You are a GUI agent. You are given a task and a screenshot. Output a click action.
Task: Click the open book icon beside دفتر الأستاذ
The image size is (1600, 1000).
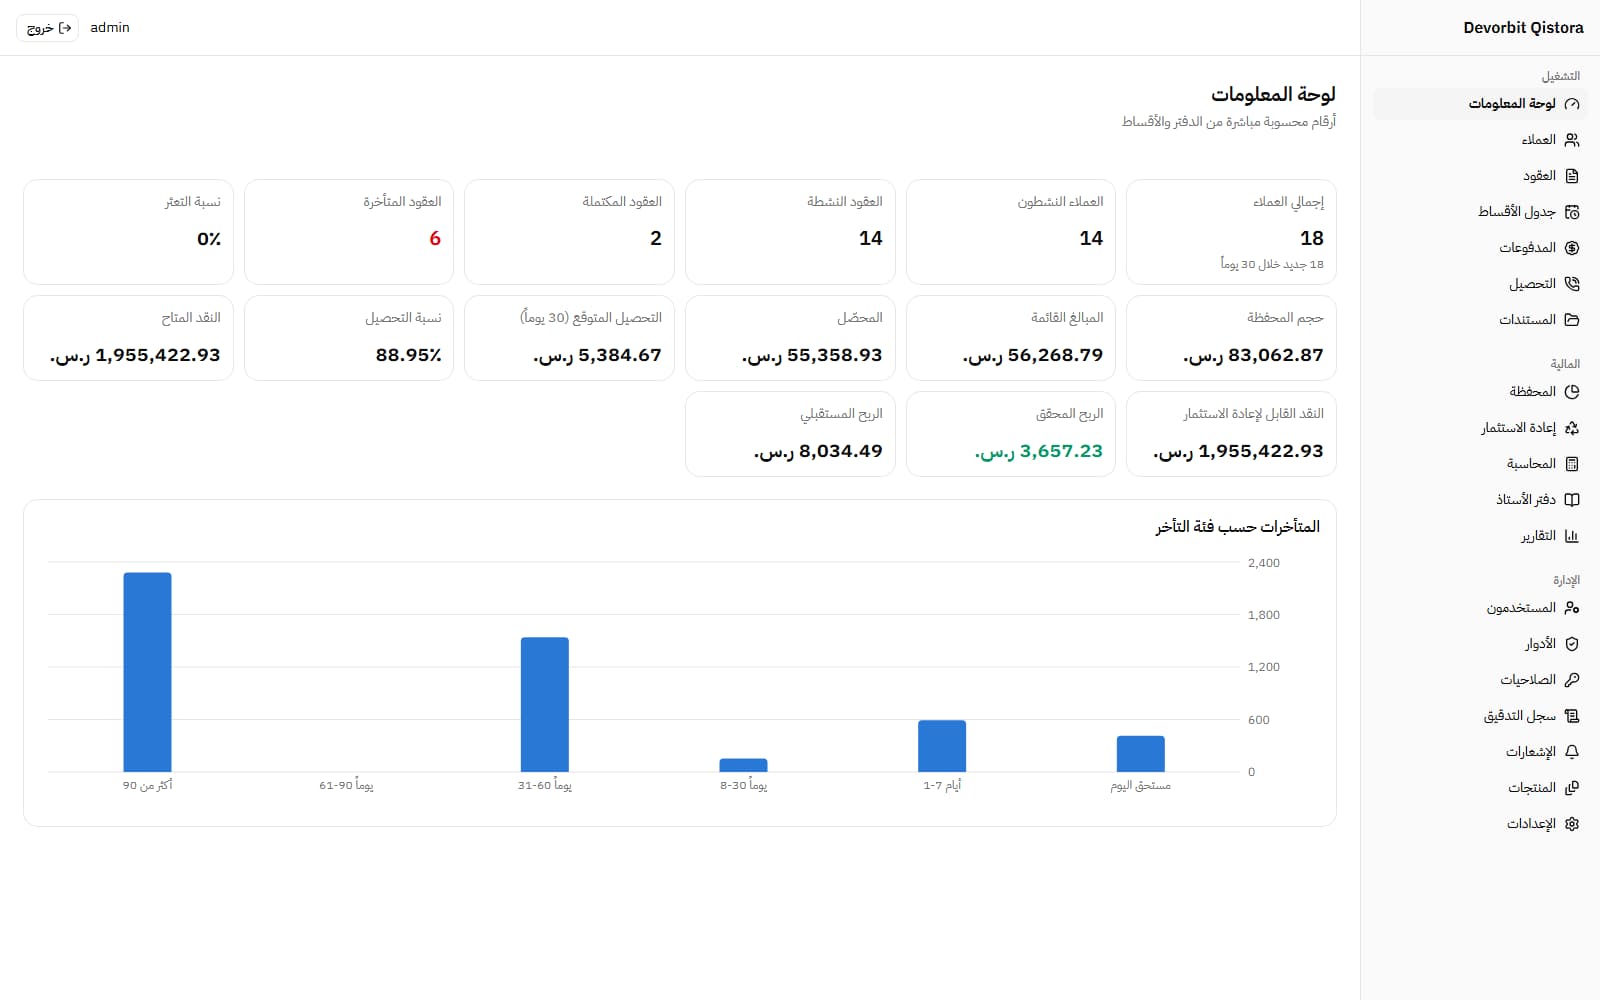point(1572,500)
